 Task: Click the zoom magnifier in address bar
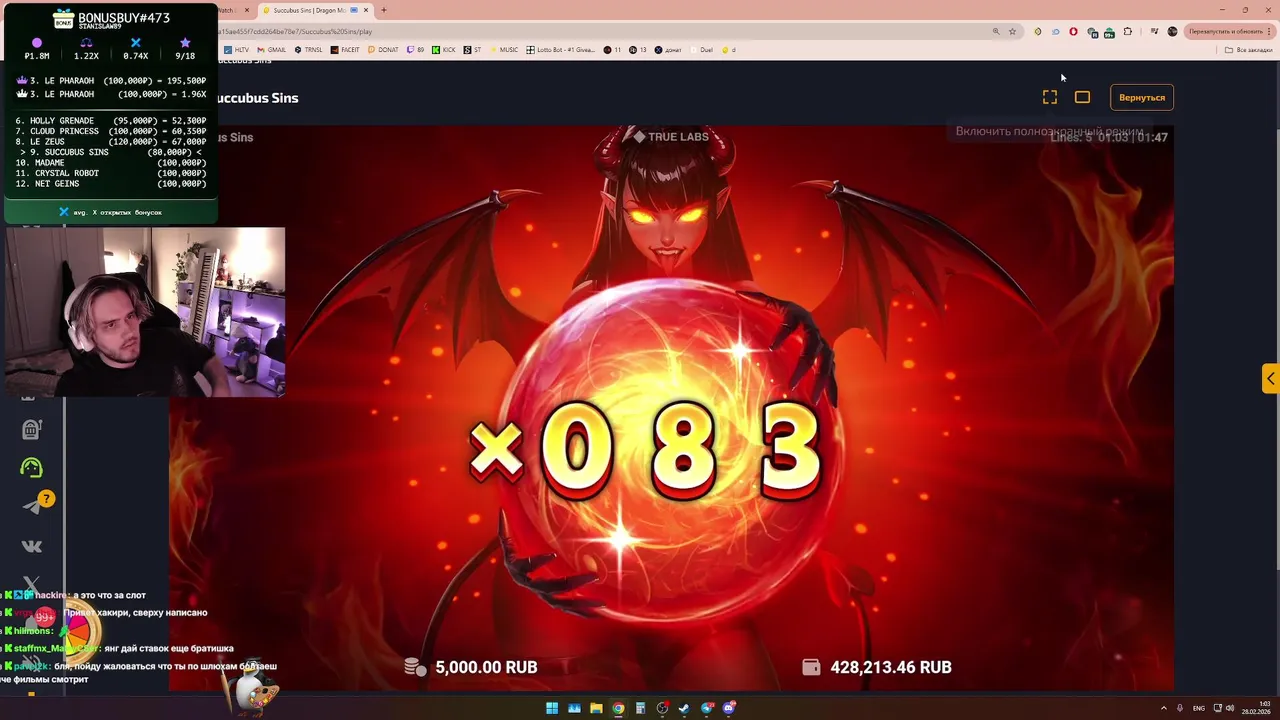coord(996,31)
